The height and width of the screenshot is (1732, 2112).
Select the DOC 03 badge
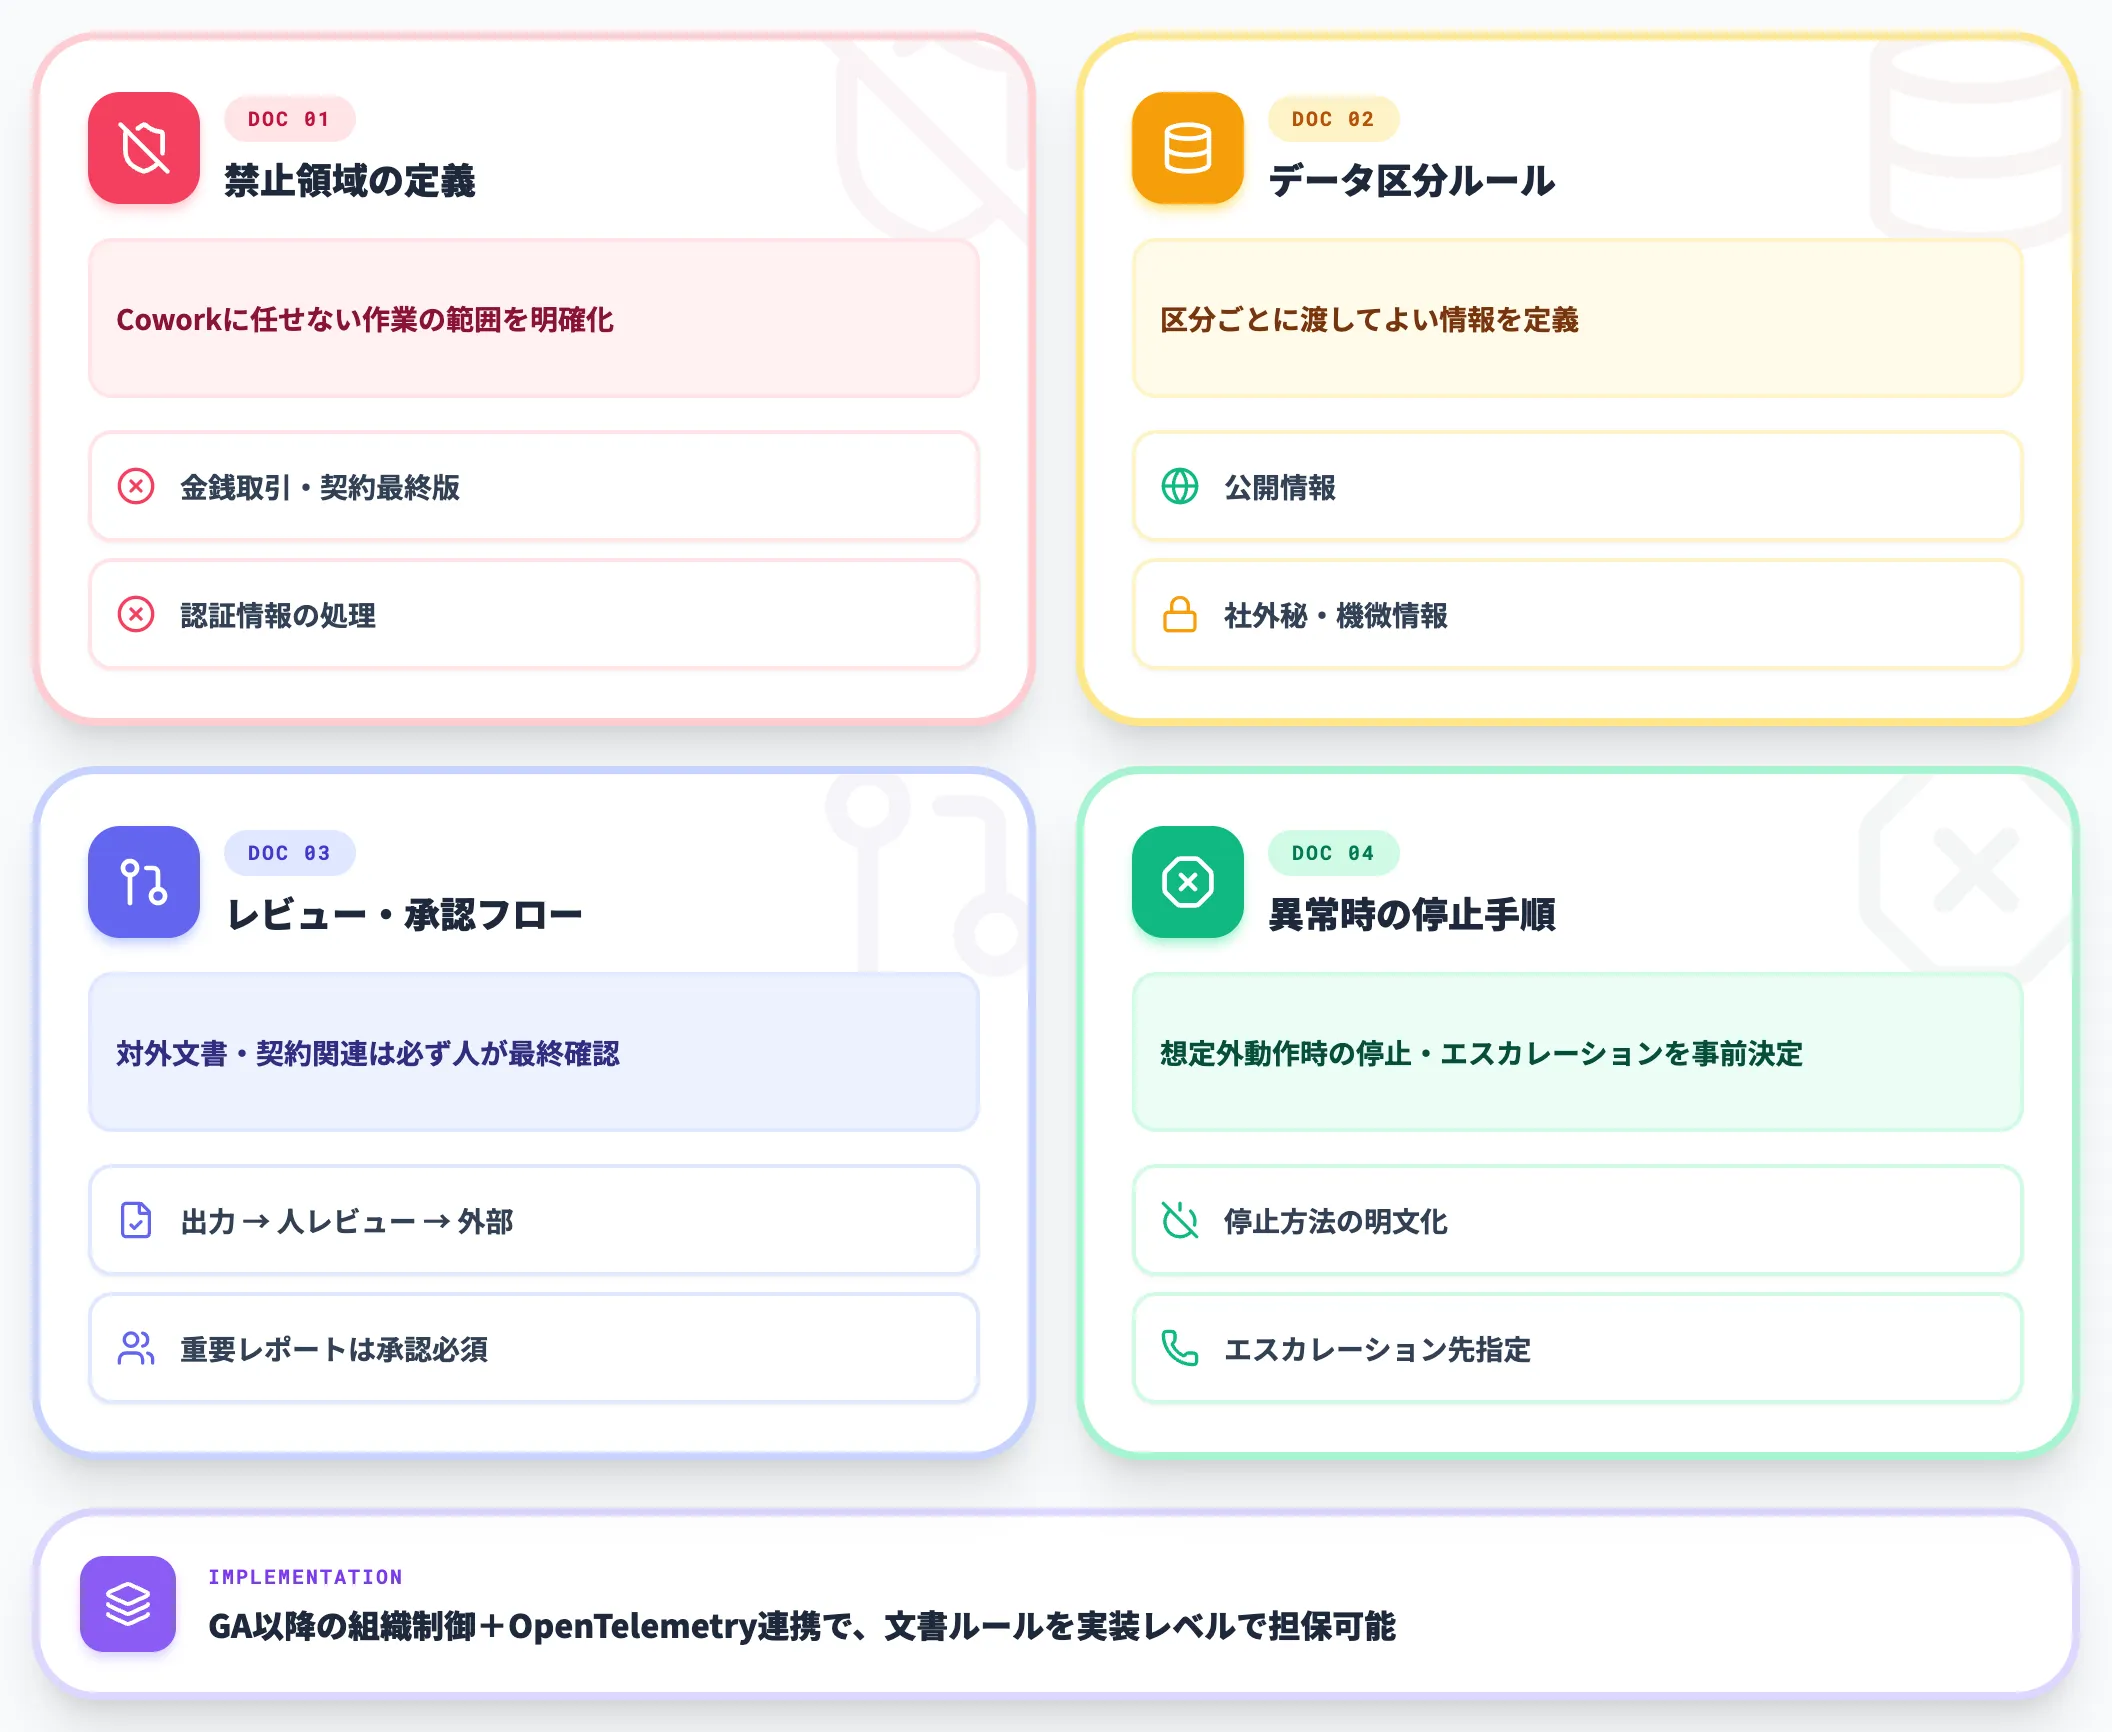click(x=289, y=853)
